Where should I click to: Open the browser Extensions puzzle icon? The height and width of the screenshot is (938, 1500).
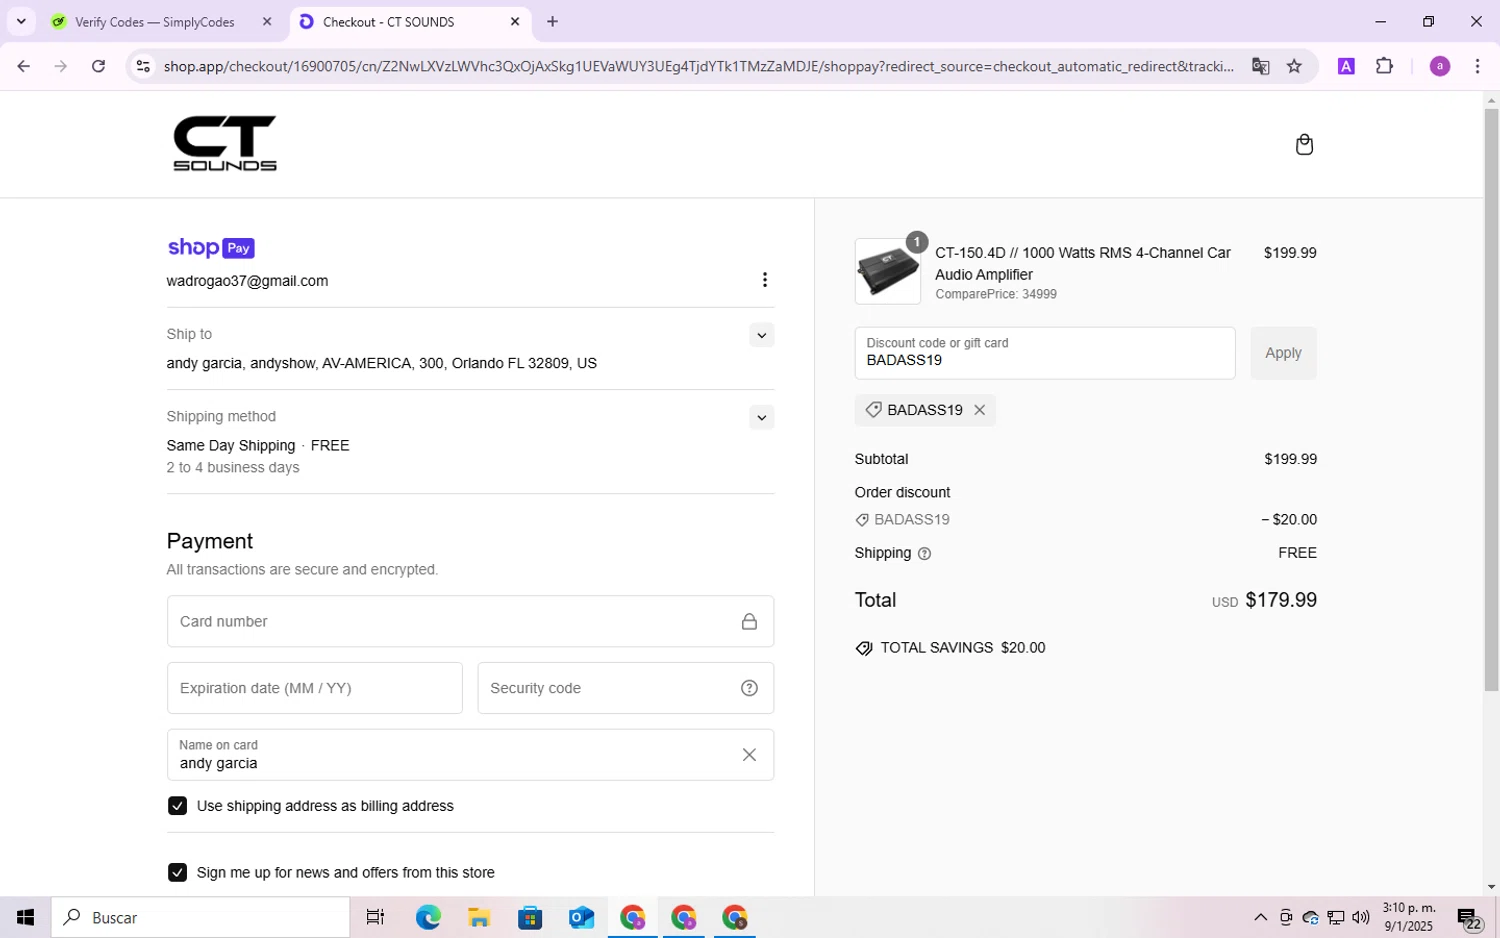(1384, 66)
